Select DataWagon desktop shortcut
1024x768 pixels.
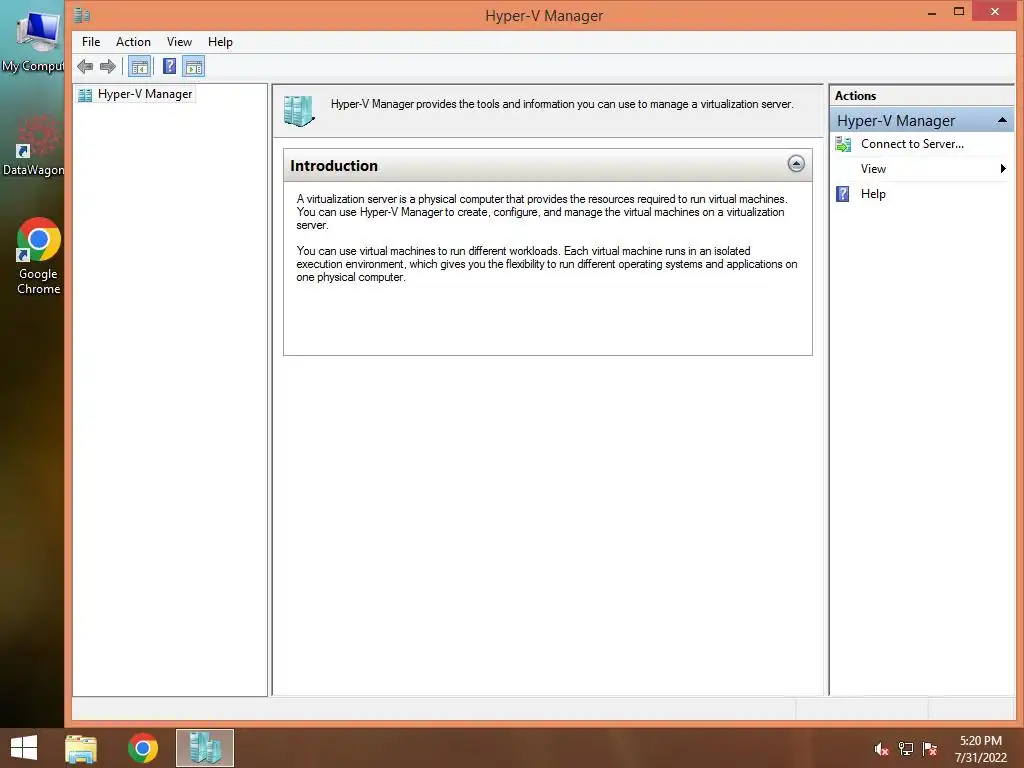tap(34, 145)
